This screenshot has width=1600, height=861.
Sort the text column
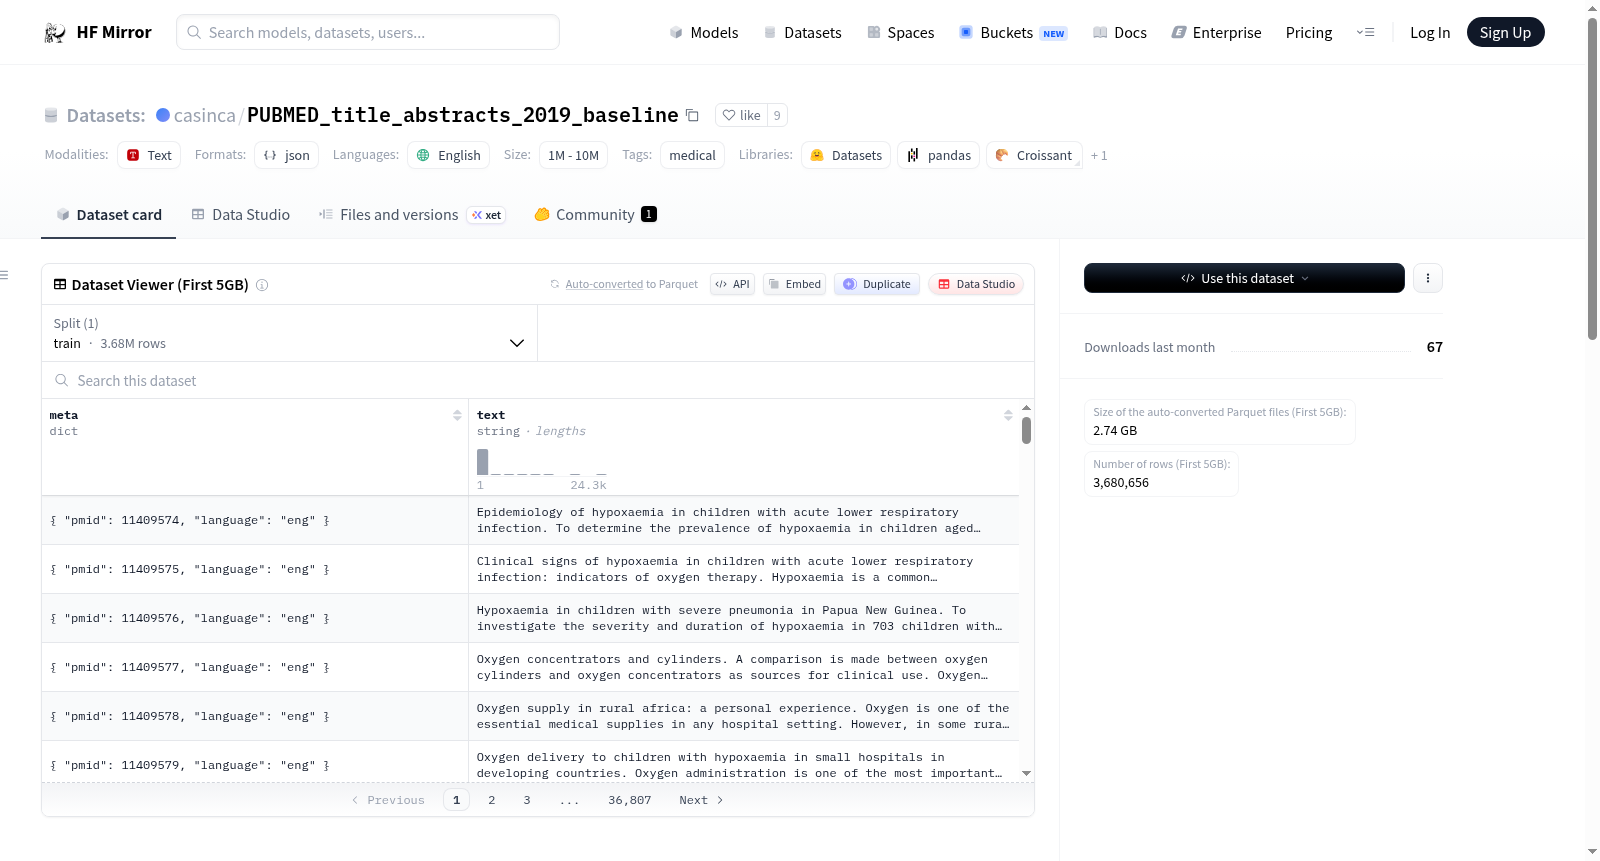pos(1008,415)
